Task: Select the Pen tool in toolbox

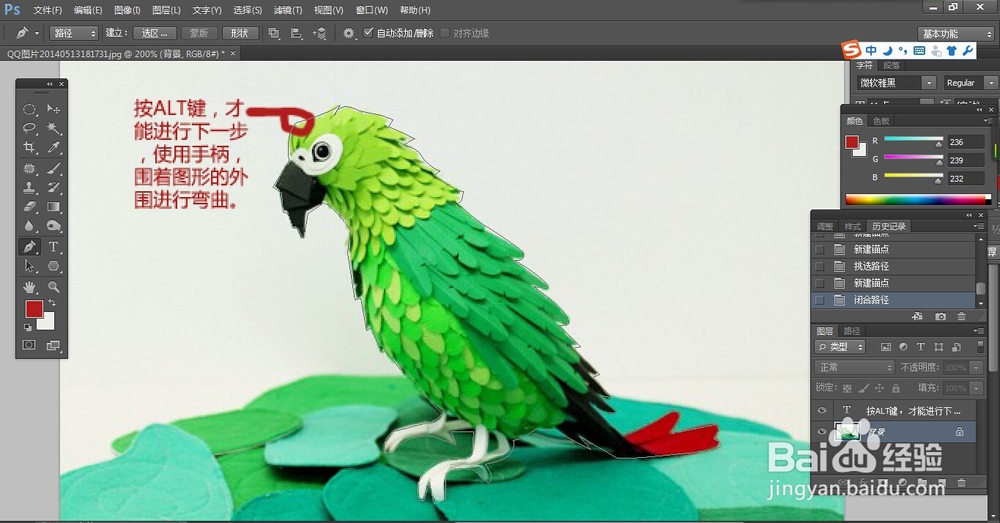Action: pos(29,247)
